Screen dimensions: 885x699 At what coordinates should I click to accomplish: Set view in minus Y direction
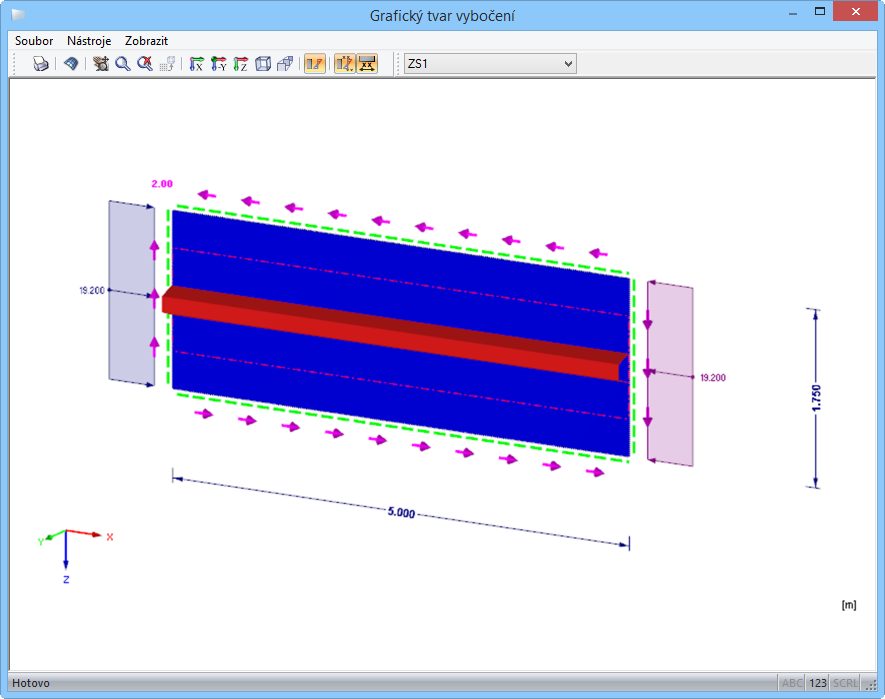[218, 63]
